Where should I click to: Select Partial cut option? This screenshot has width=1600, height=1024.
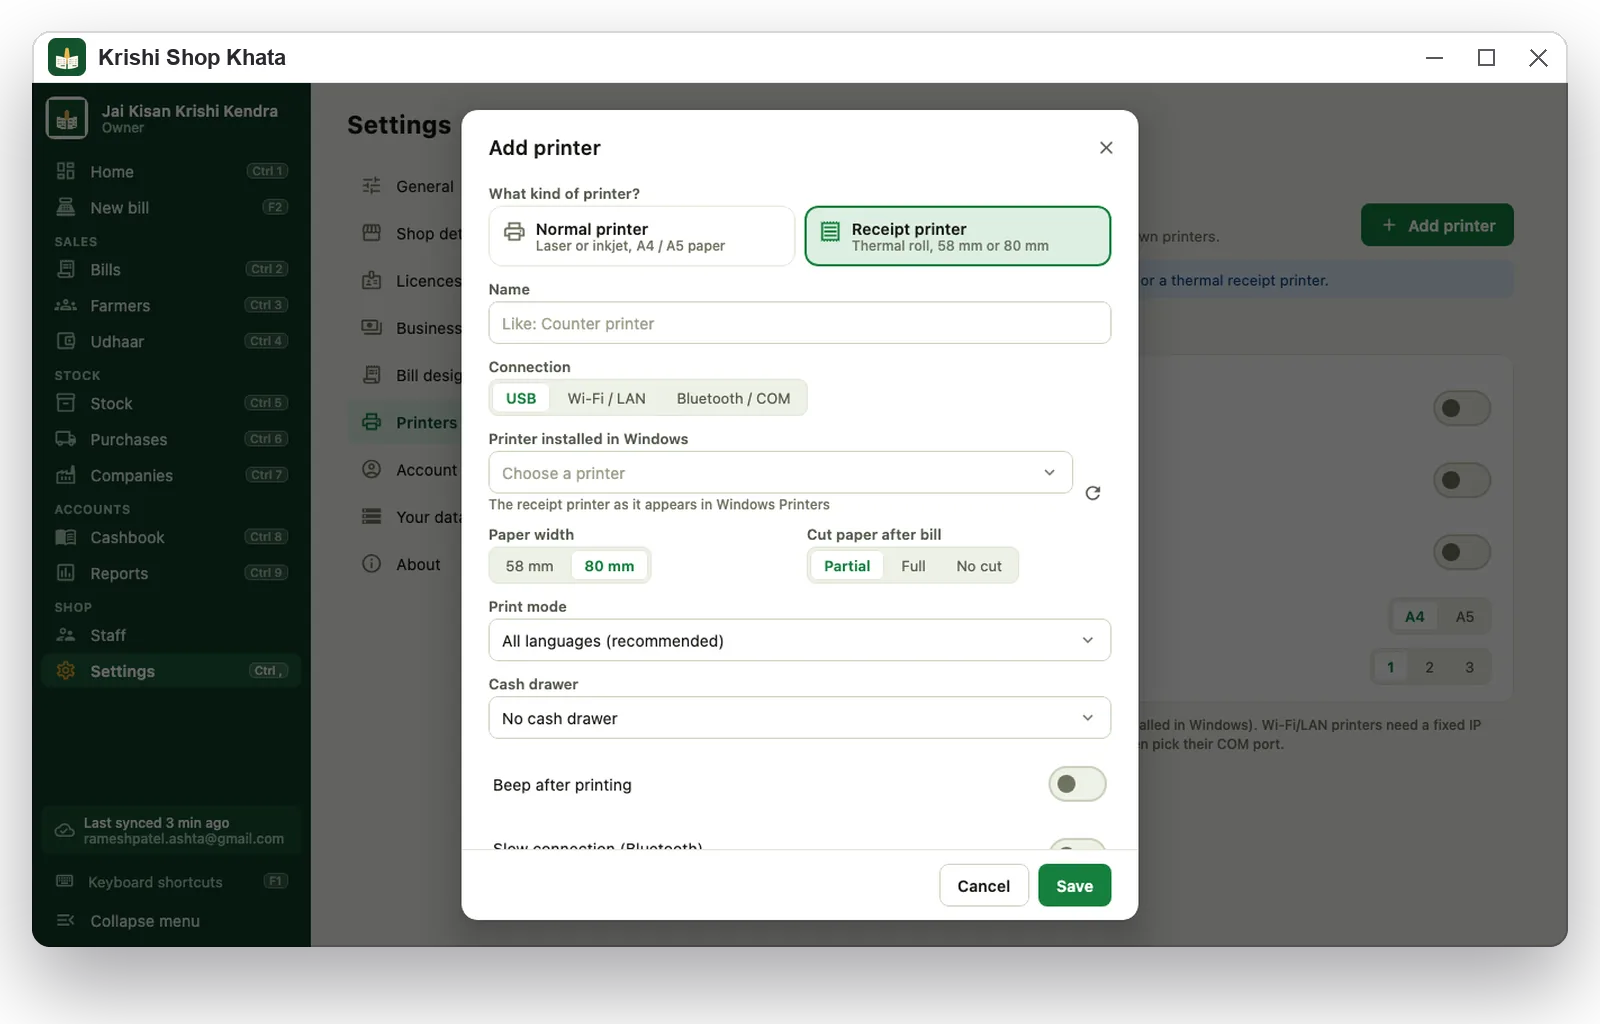(x=847, y=566)
